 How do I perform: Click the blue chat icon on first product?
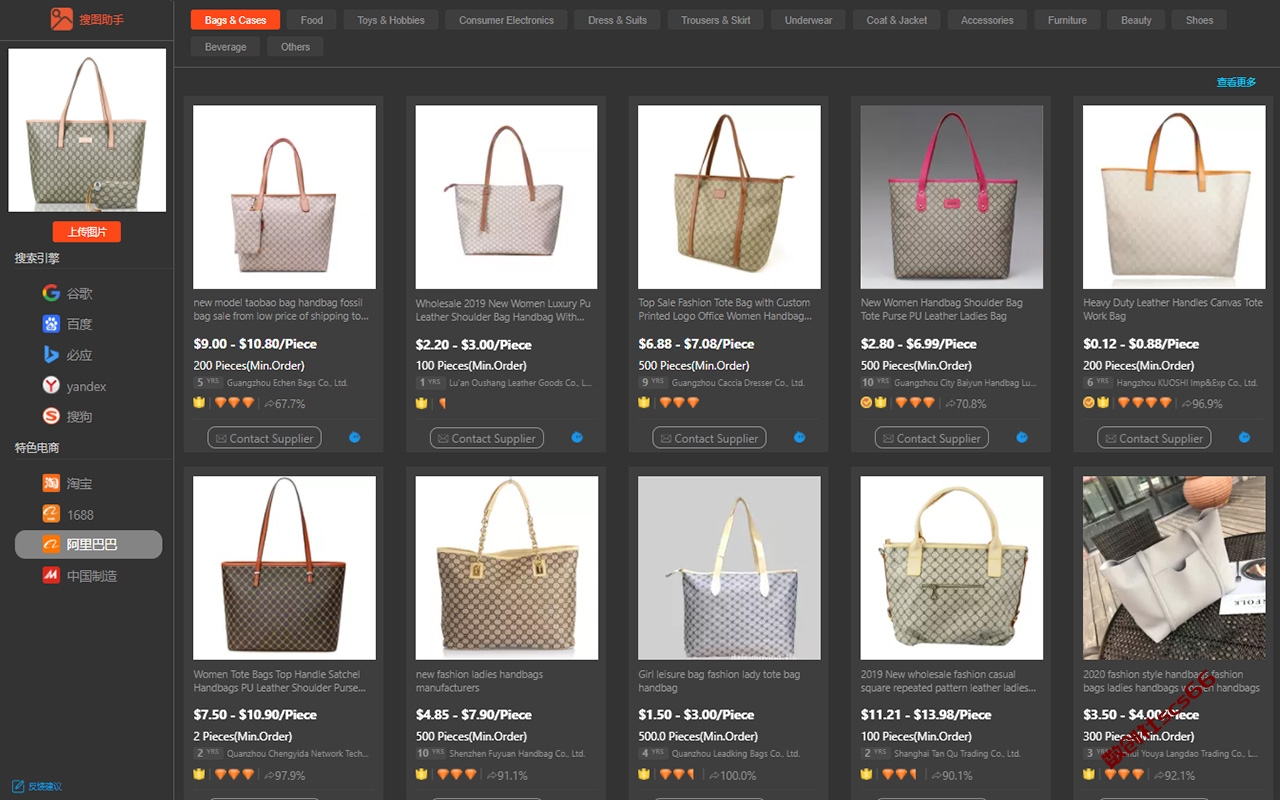355,437
